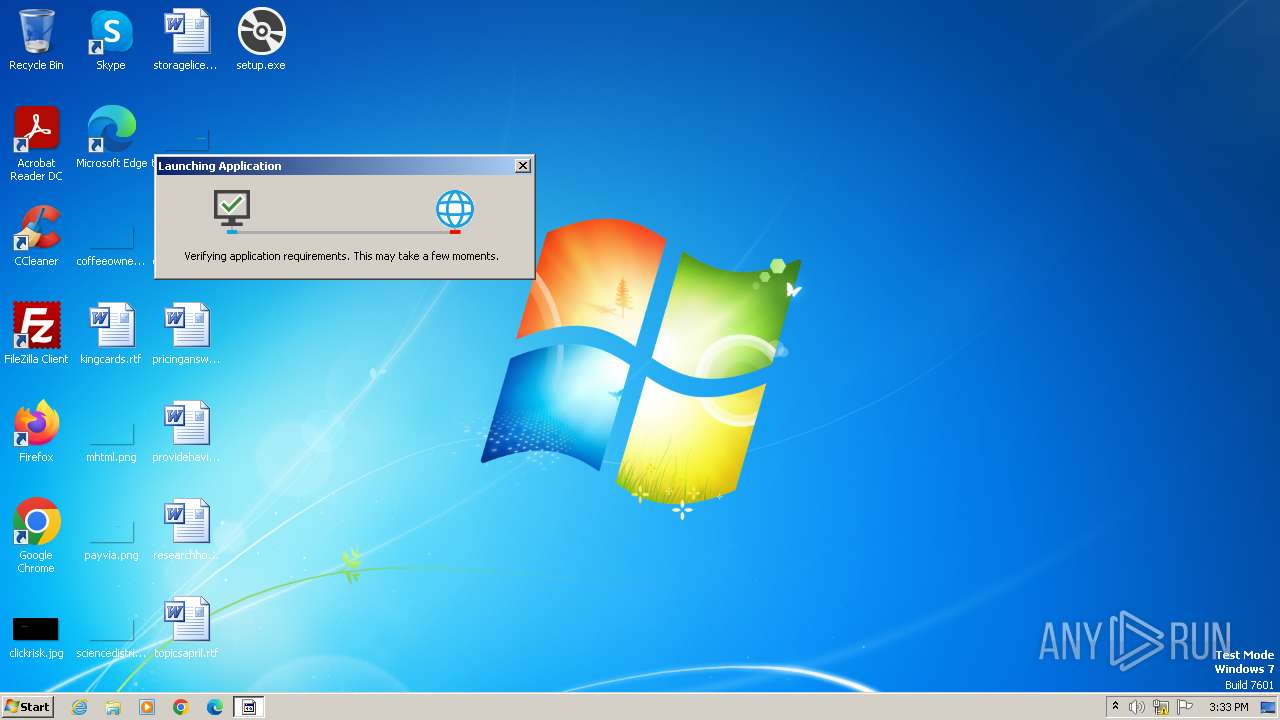Select the Microsoft Edge desktop shortcut
This screenshot has width=1280, height=720.
112,138
